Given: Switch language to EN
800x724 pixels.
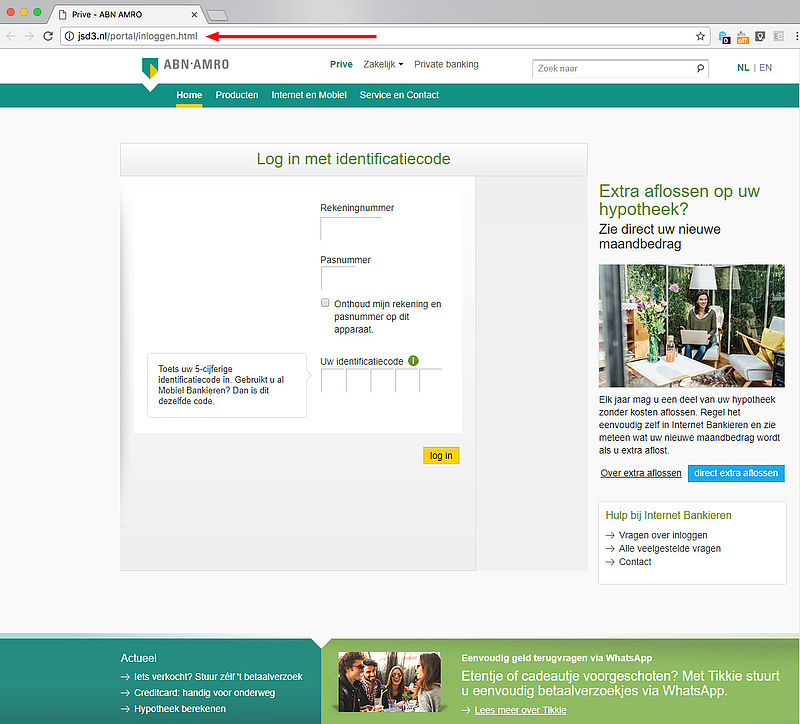Looking at the screenshot, I should 765,68.
